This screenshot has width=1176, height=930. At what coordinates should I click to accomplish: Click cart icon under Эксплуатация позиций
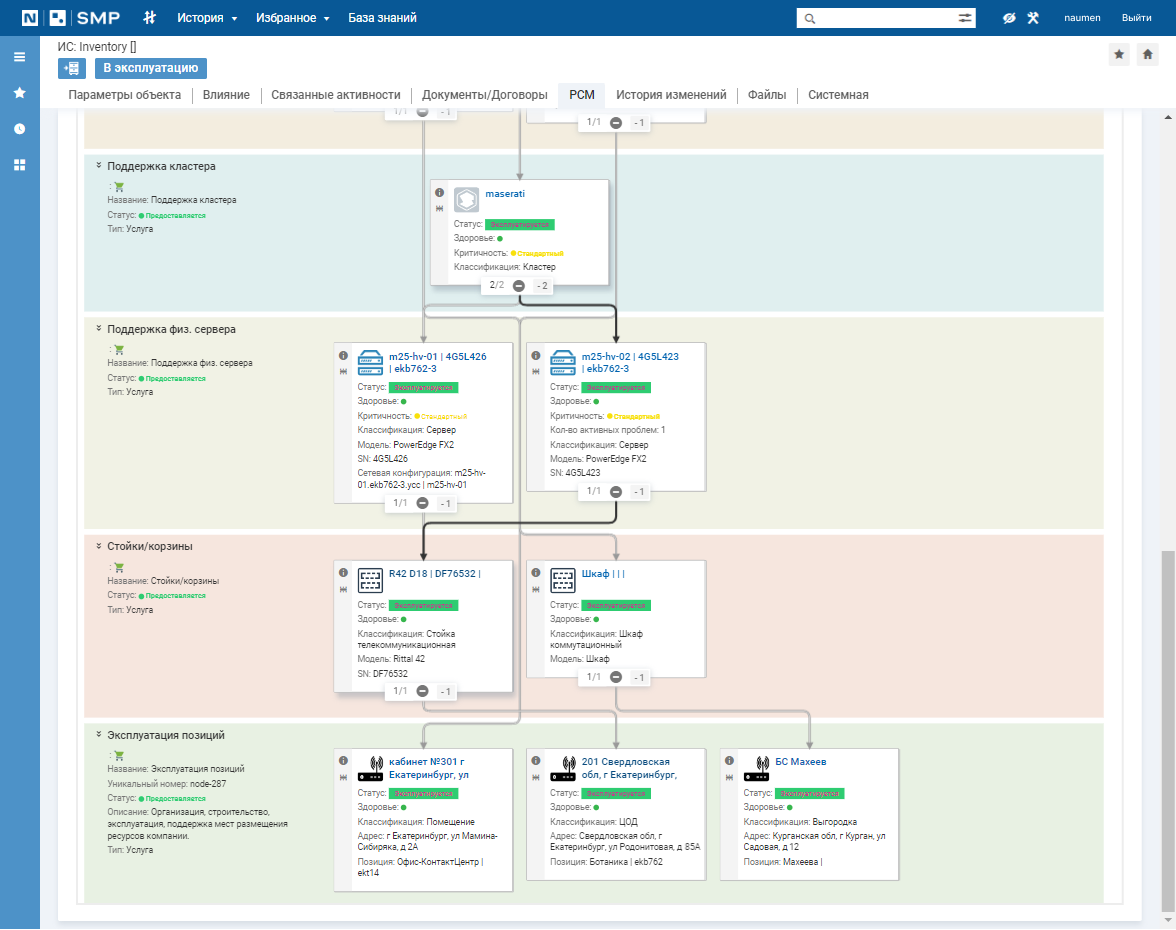point(118,756)
